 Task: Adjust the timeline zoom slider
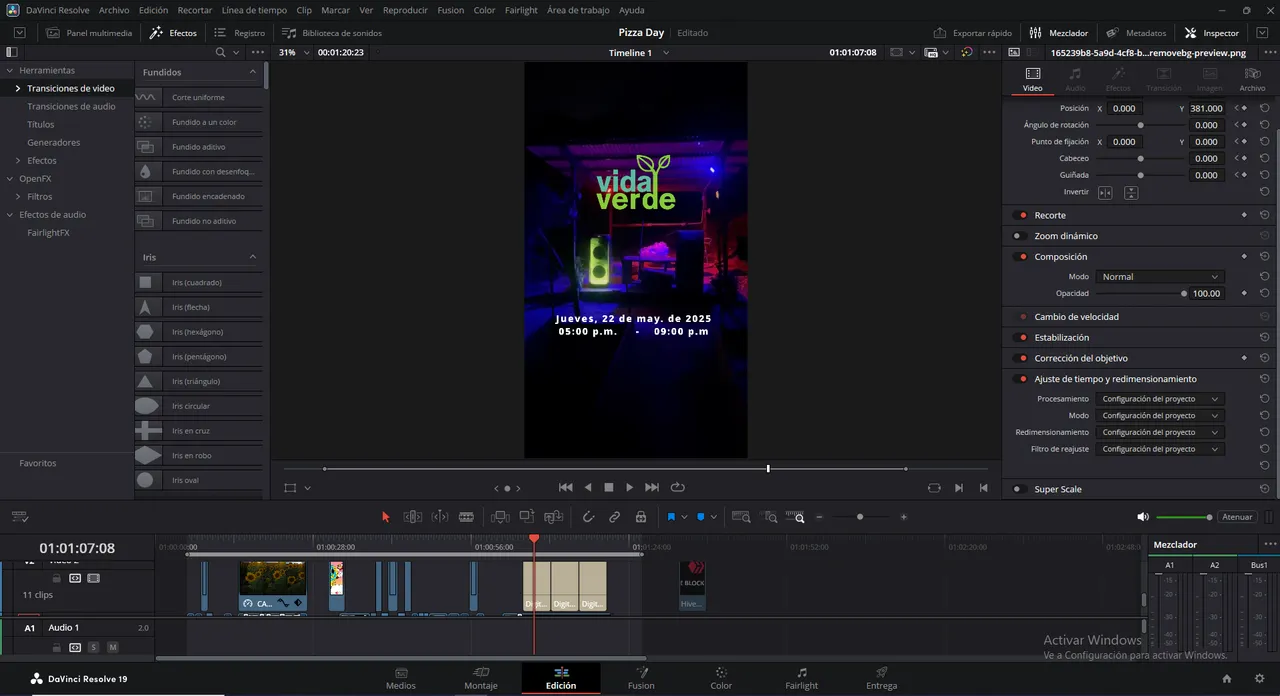(x=860, y=517)
